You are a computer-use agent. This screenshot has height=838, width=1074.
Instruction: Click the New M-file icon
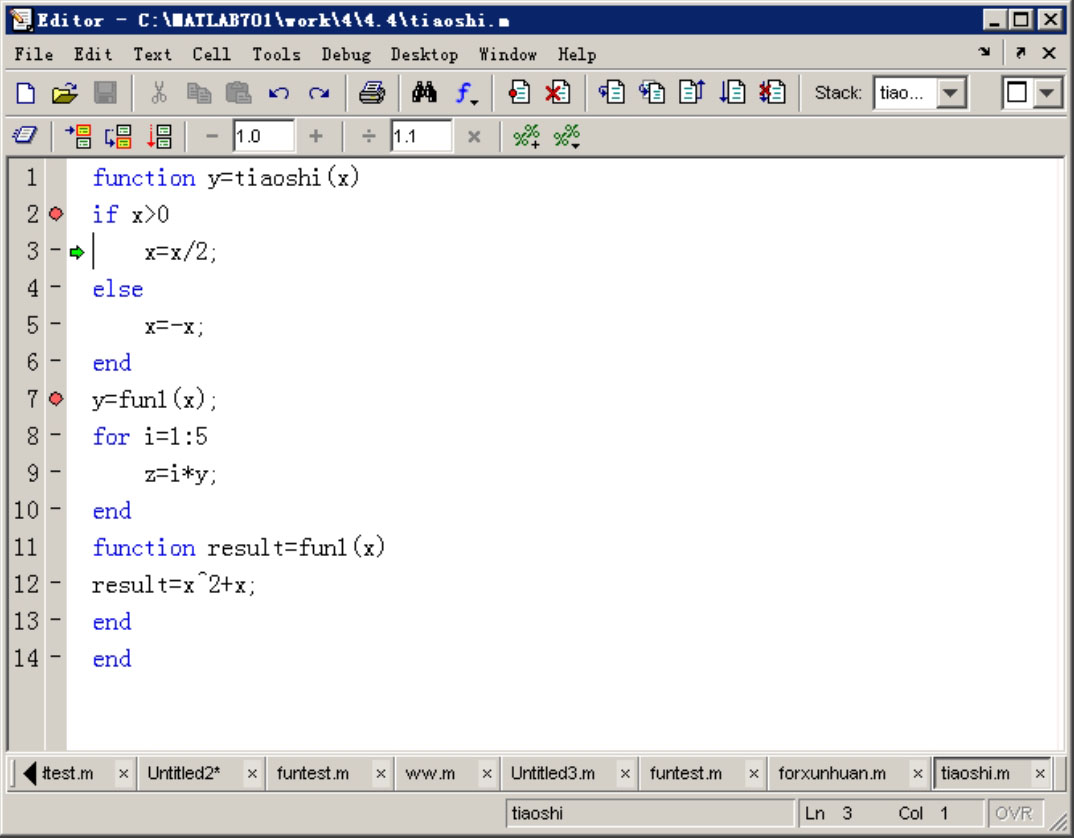[26, 93]
